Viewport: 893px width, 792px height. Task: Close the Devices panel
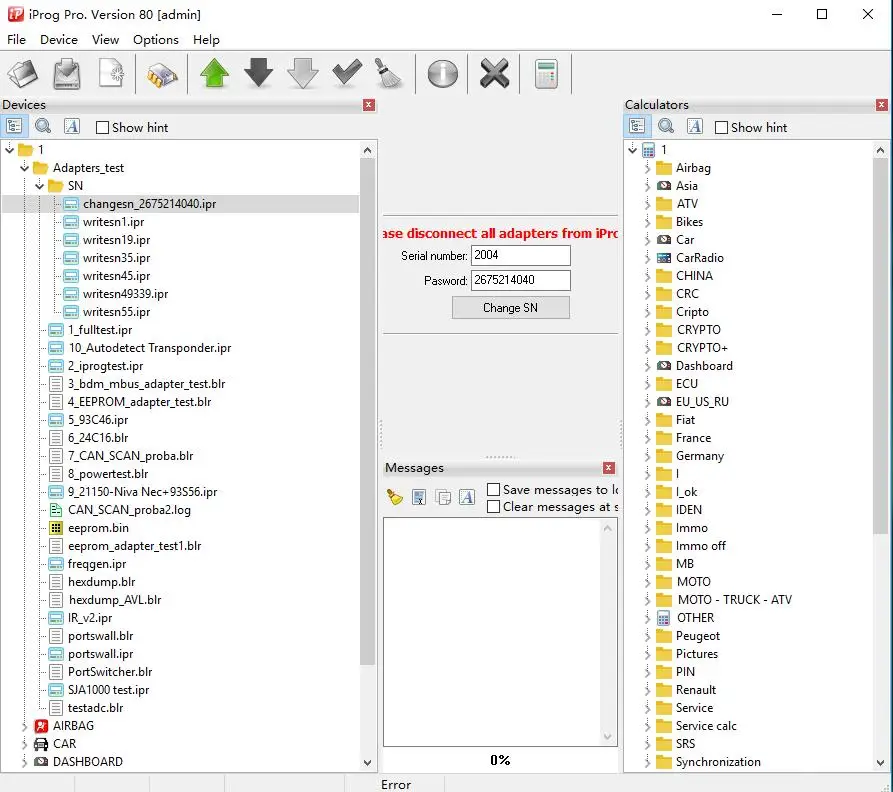pos(368,105)
